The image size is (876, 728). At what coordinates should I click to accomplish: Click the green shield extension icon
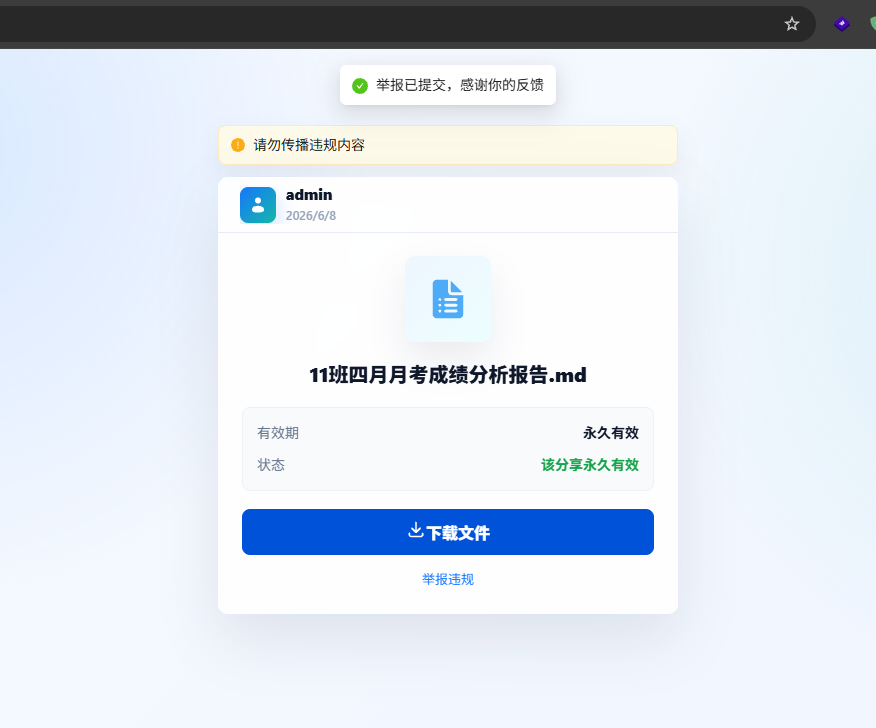[x=873, y=24]
